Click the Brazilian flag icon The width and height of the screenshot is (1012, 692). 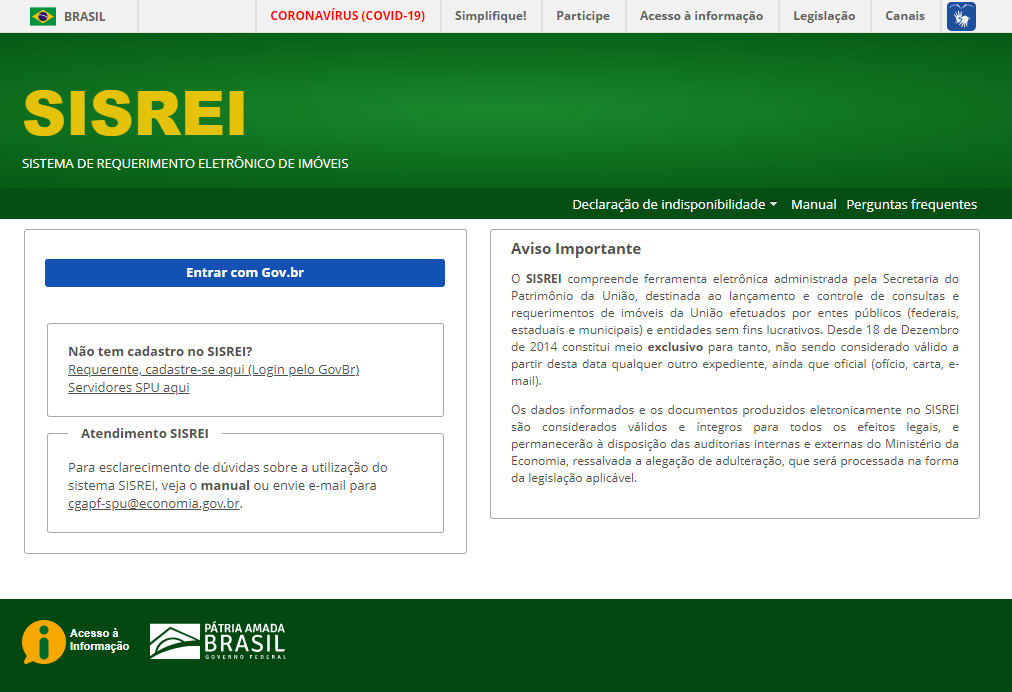pos(42,16)
